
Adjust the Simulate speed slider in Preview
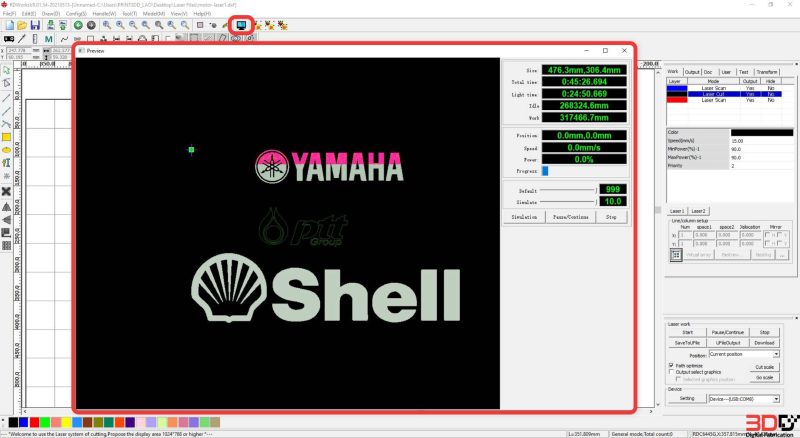click(568, 202)
